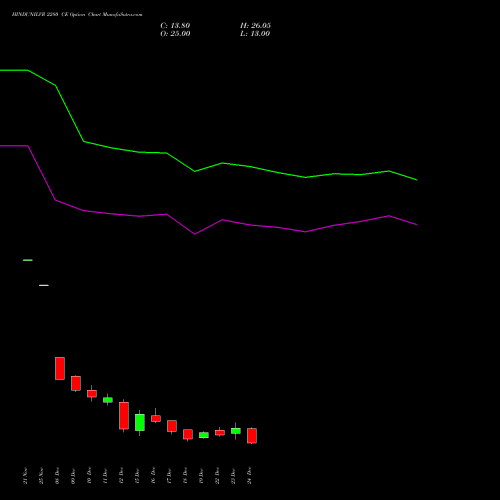Screen dimensions: 500x500
Task: Click the open value "O: 25.00"
Action: pyautogui.click(x=175, y=34)
